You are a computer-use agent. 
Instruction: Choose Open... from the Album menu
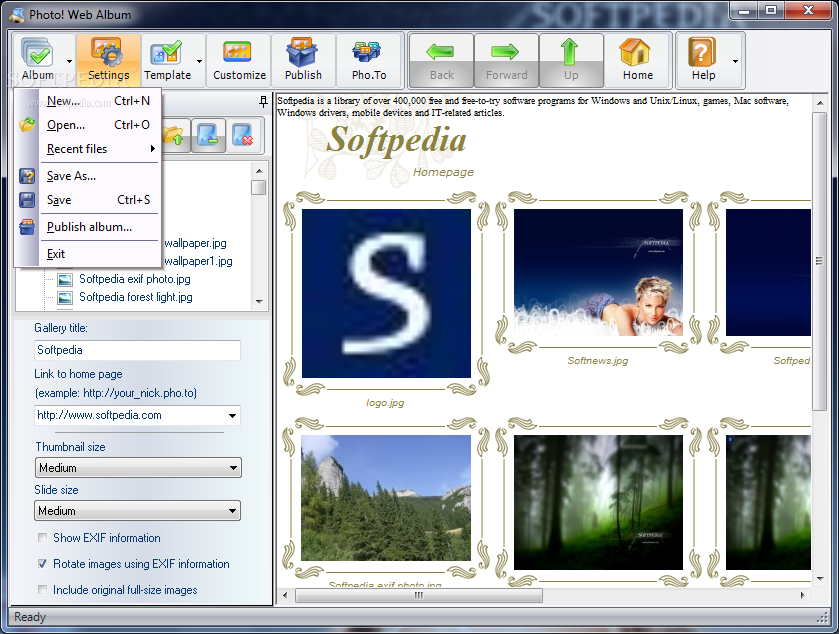click(x=100, y=125)
